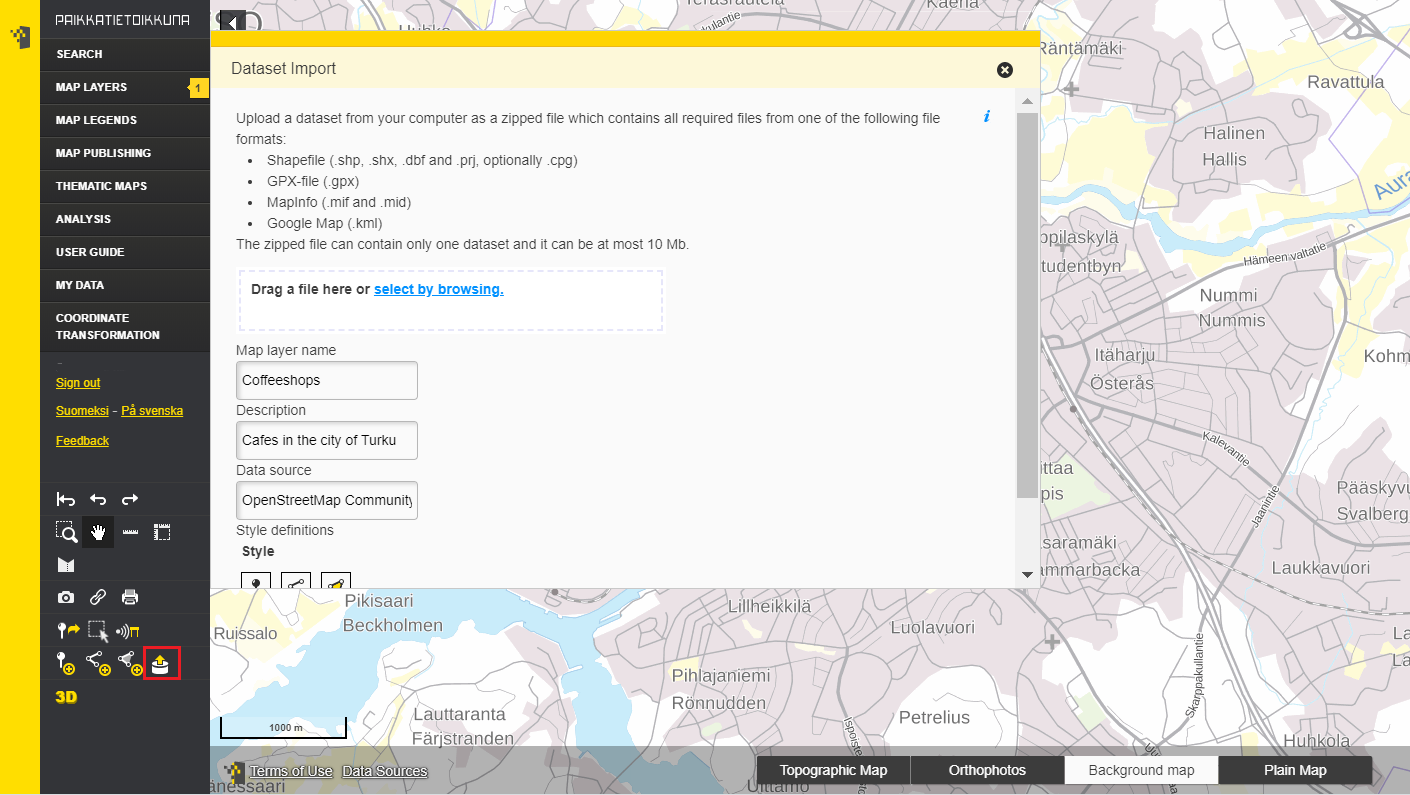Switch to 3D view
Image resolution: width=1410 pixels, height=795 pixels.
pos(66,697)
